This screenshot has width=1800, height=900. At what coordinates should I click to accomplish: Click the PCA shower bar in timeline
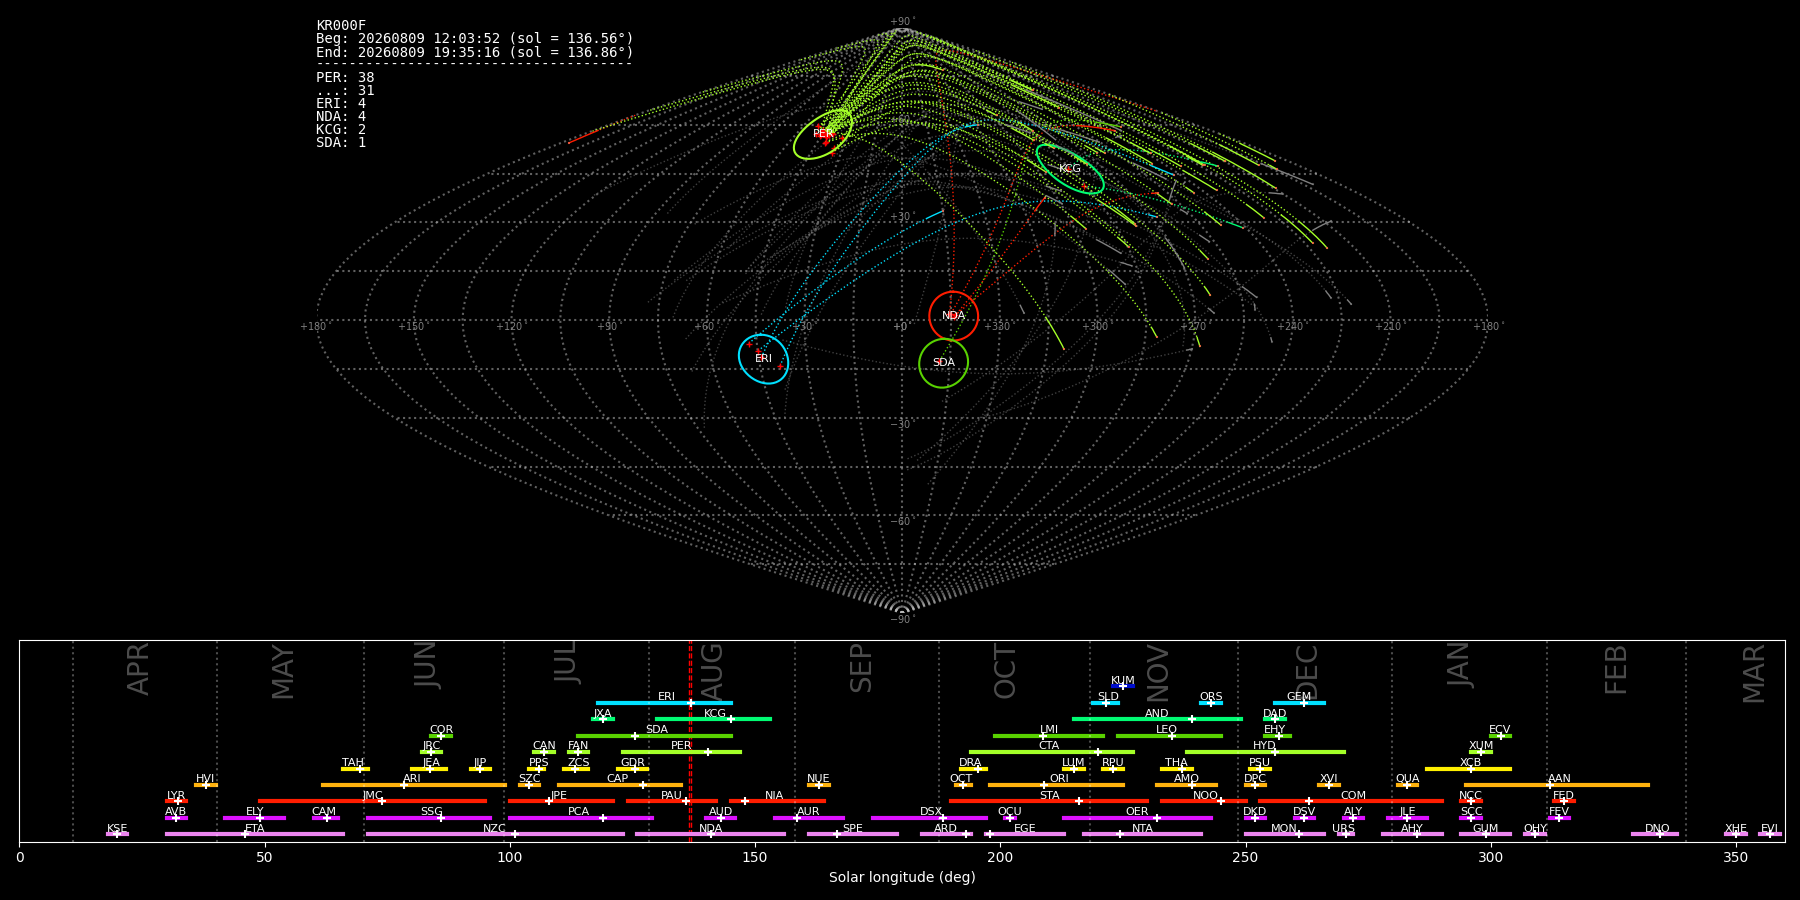580,818
